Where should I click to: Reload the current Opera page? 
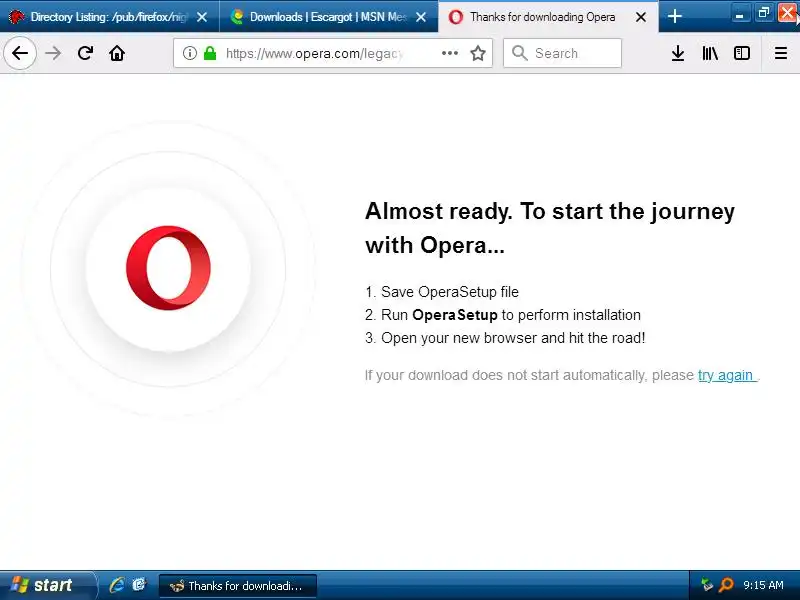[85, 53]
